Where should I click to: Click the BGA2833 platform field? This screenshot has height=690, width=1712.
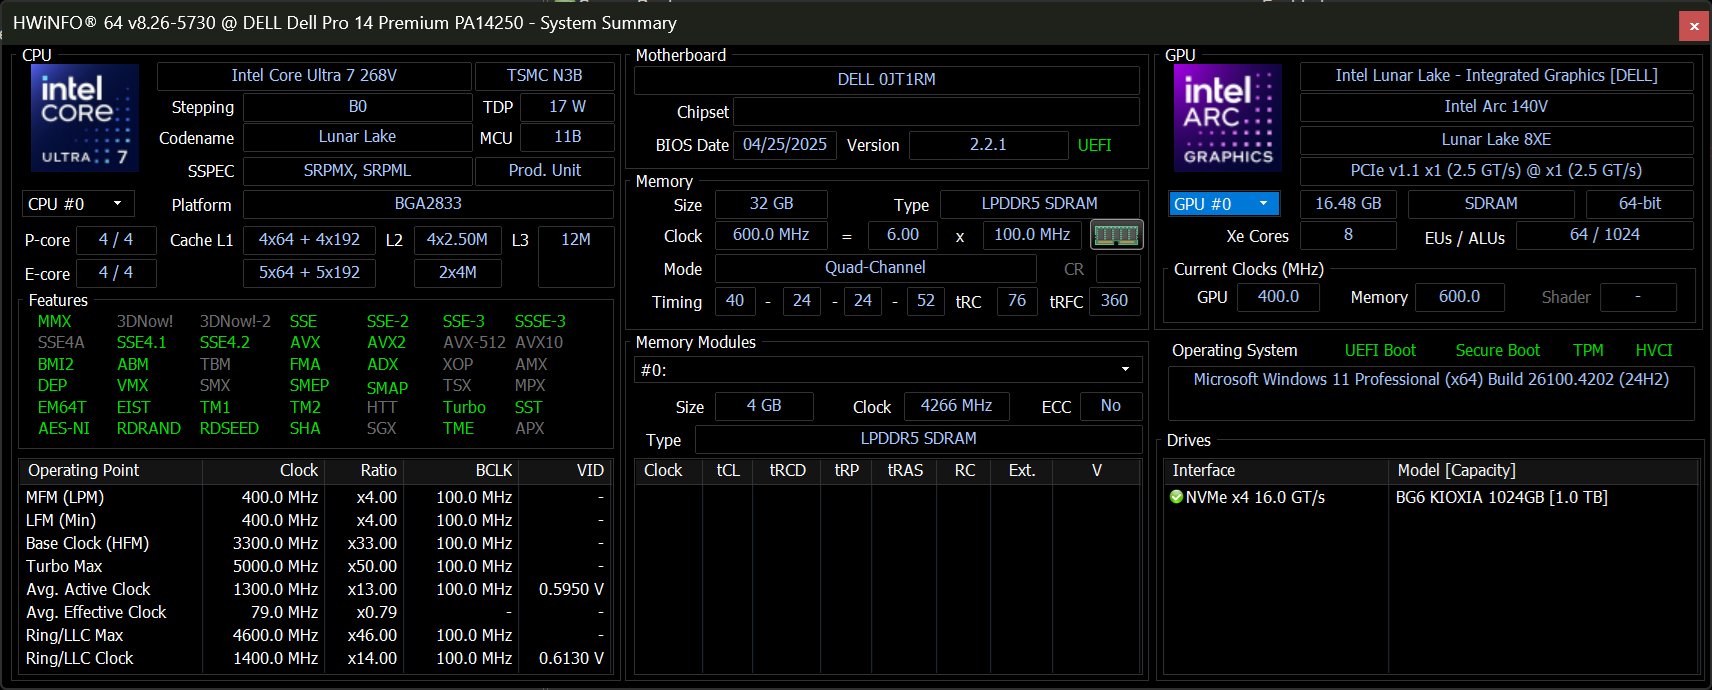[x=428, y=204]
